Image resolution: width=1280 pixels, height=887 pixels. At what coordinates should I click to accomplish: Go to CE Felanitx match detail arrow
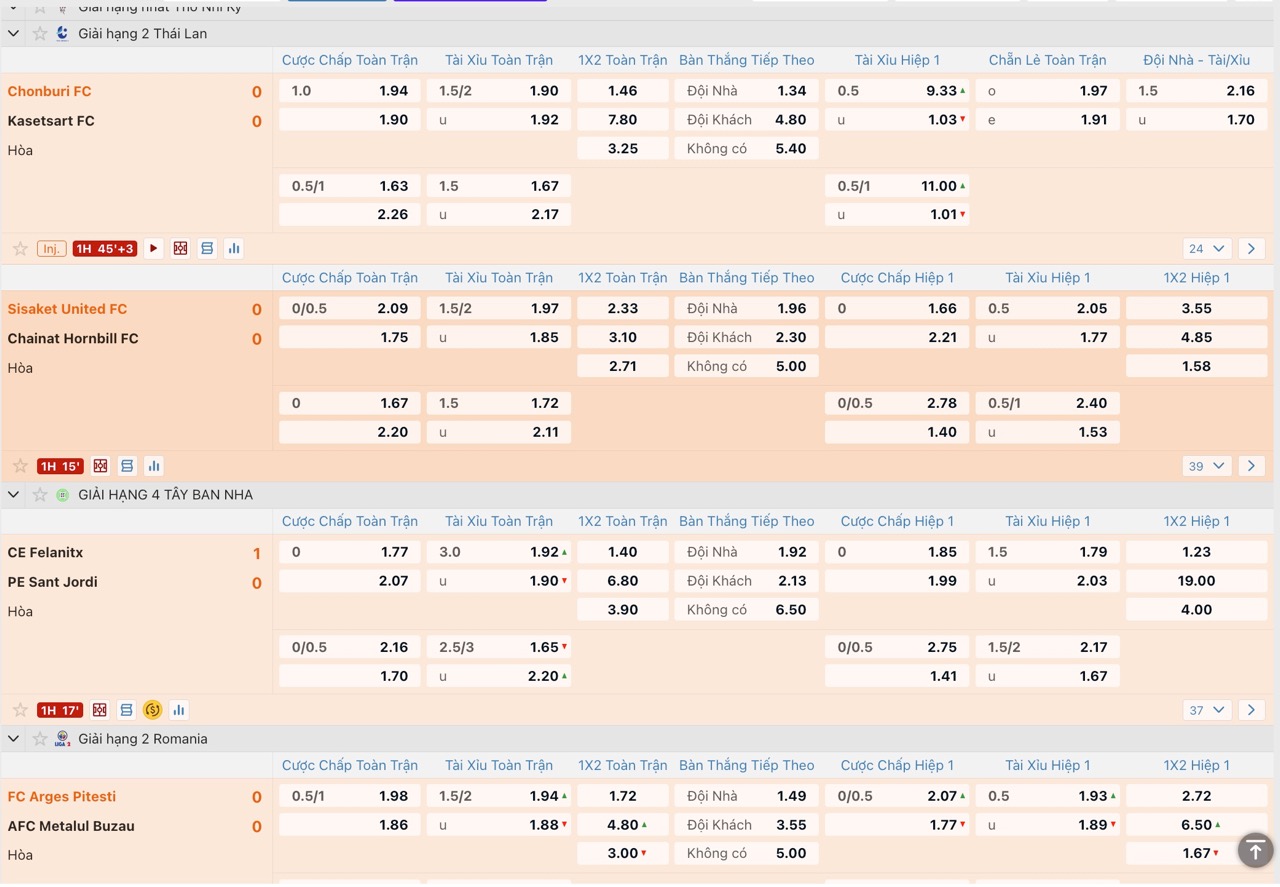[x=1251, y=710]
